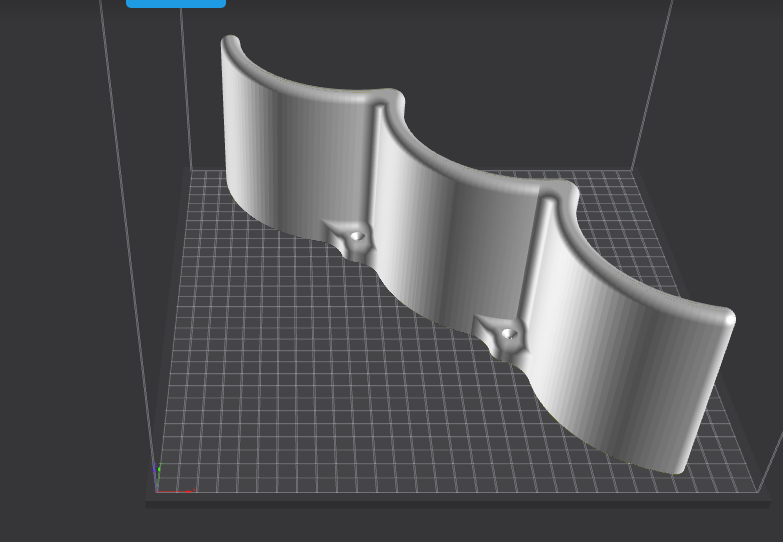The image size is (783, 542).
Task: Click the right vertical build volume edge line
Action: pos(652,80)
